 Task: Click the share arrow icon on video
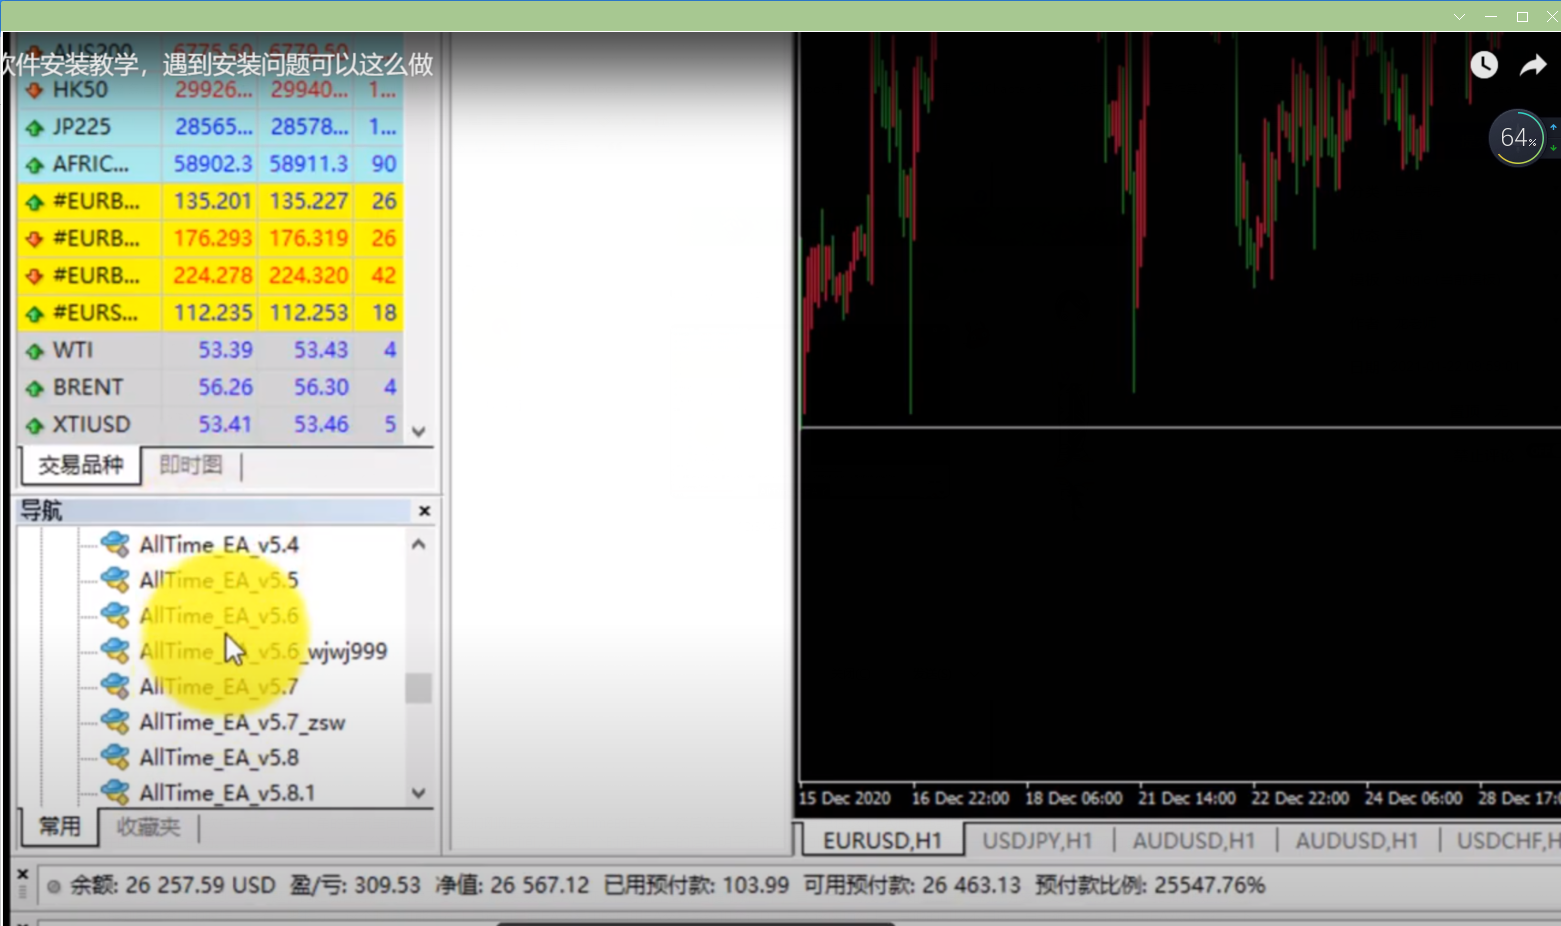pyautogui.click(x=1533, y=66)
